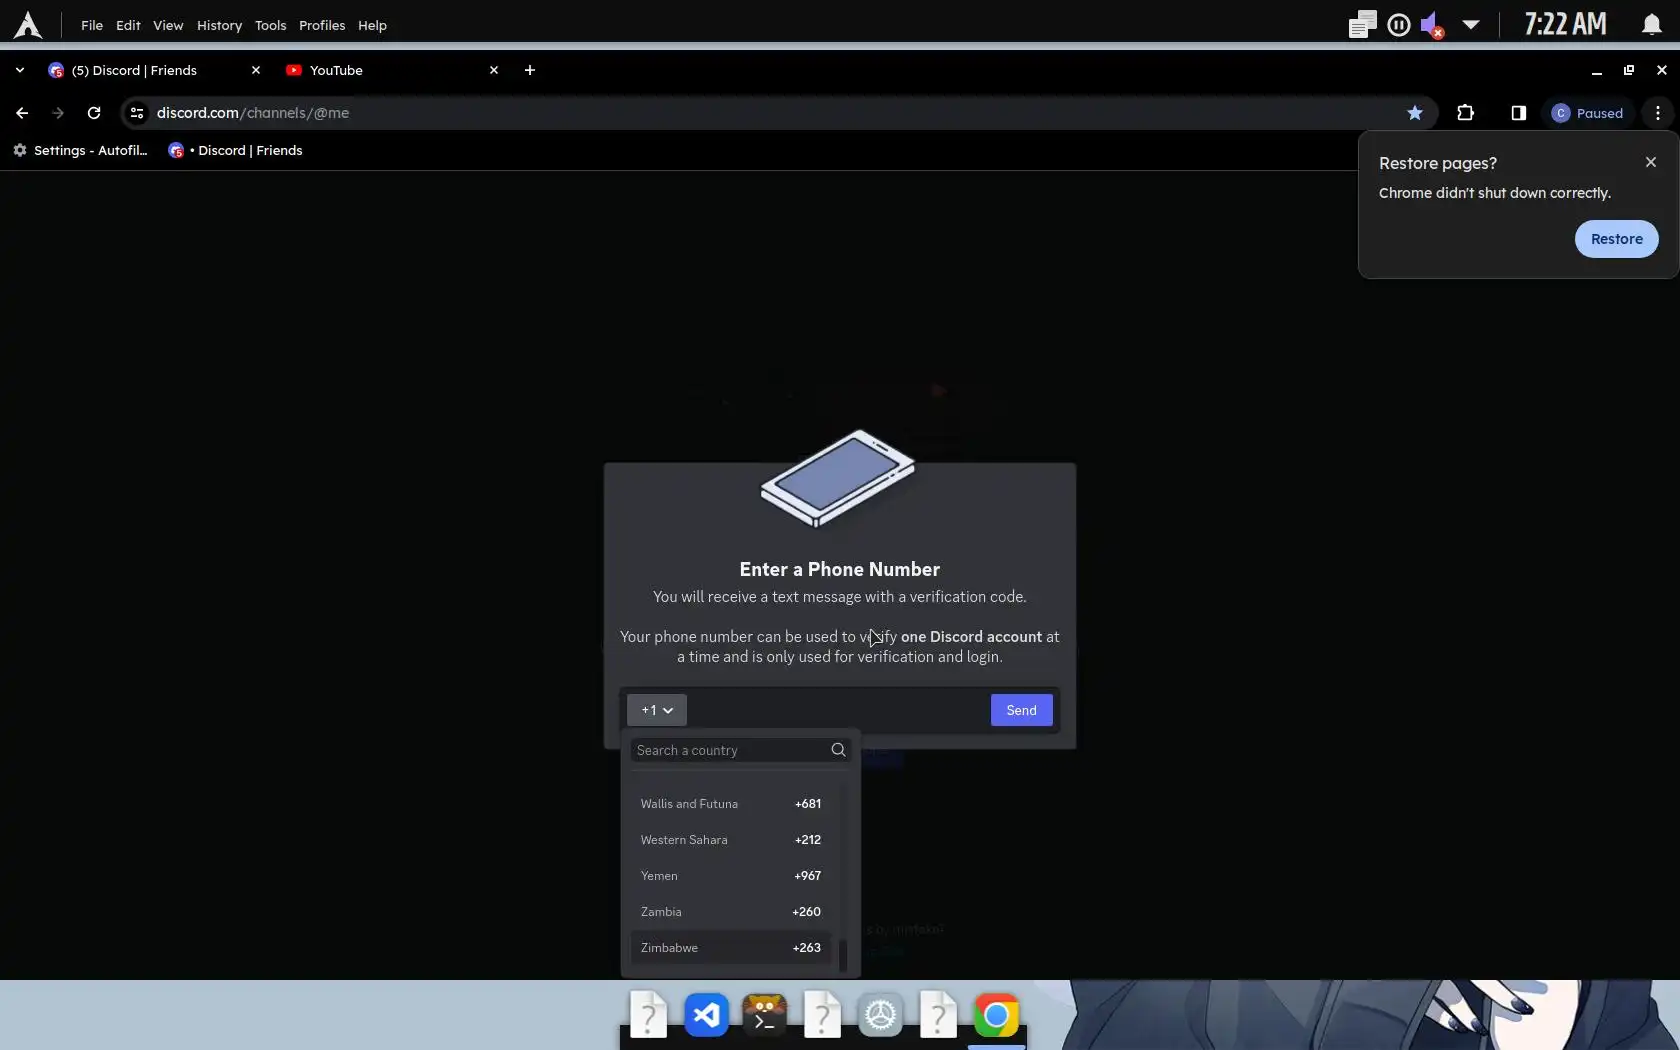The width and height of the screenshot is (1680, 1050).
Task: Open the Tools menu
Action: [270, 25]
